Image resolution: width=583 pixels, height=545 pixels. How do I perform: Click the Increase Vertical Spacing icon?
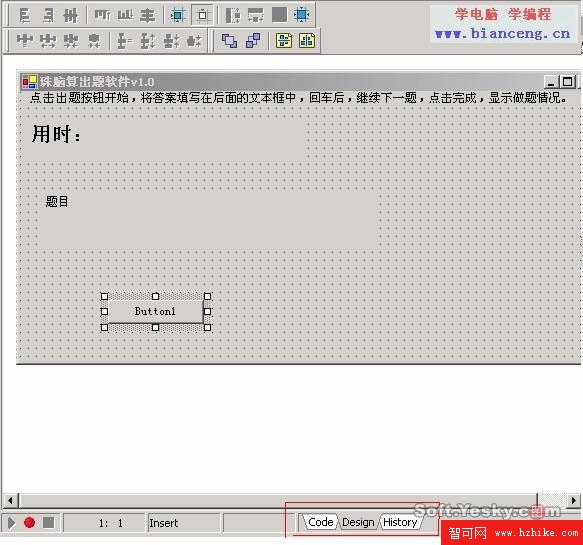[x=148, y=41]
